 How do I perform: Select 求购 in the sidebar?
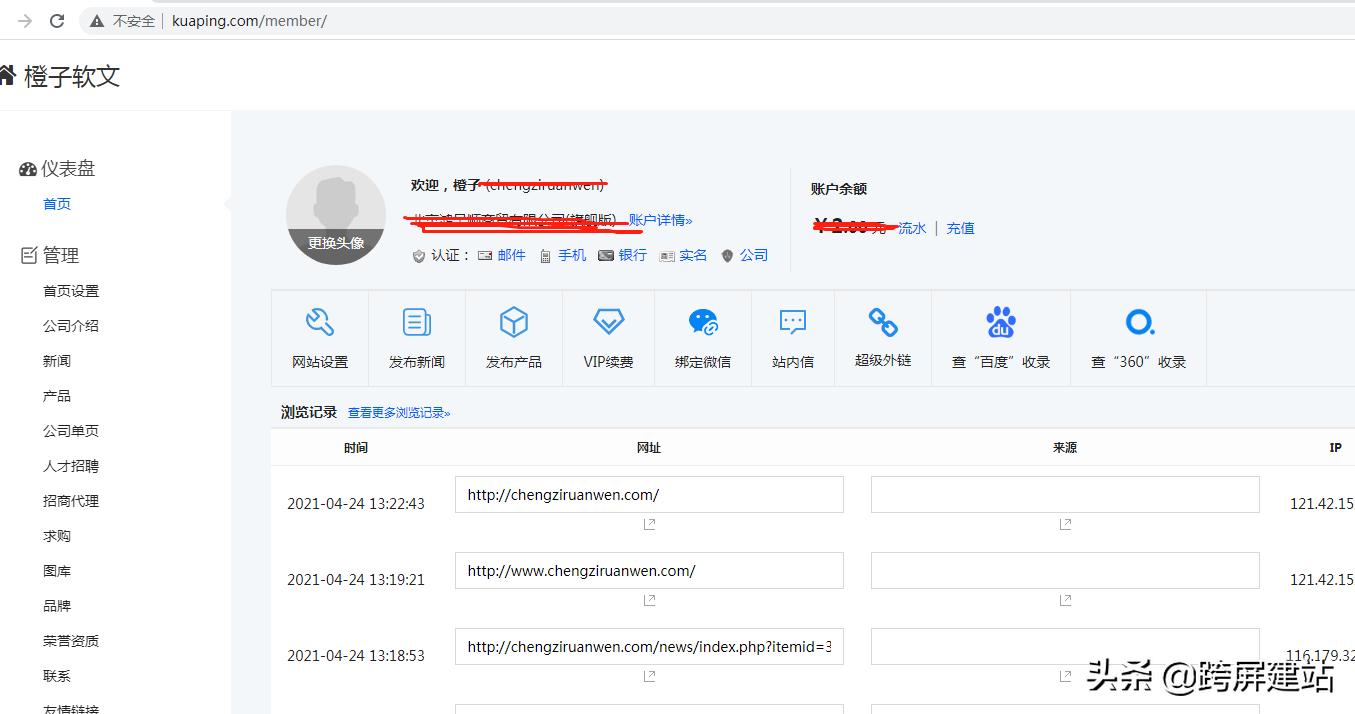[57, 536]
